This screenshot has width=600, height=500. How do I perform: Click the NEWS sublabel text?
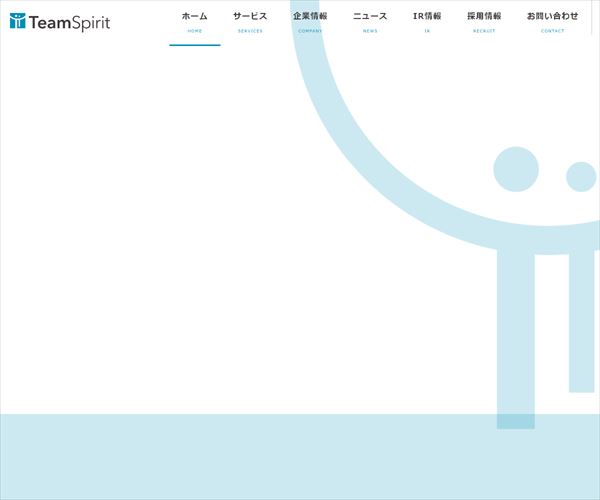coord(370,31)
